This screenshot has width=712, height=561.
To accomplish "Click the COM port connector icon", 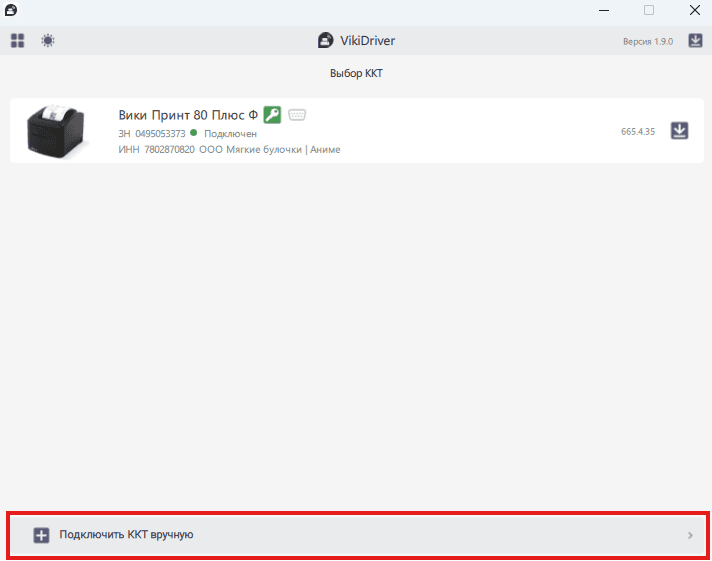I will (297, 114).
